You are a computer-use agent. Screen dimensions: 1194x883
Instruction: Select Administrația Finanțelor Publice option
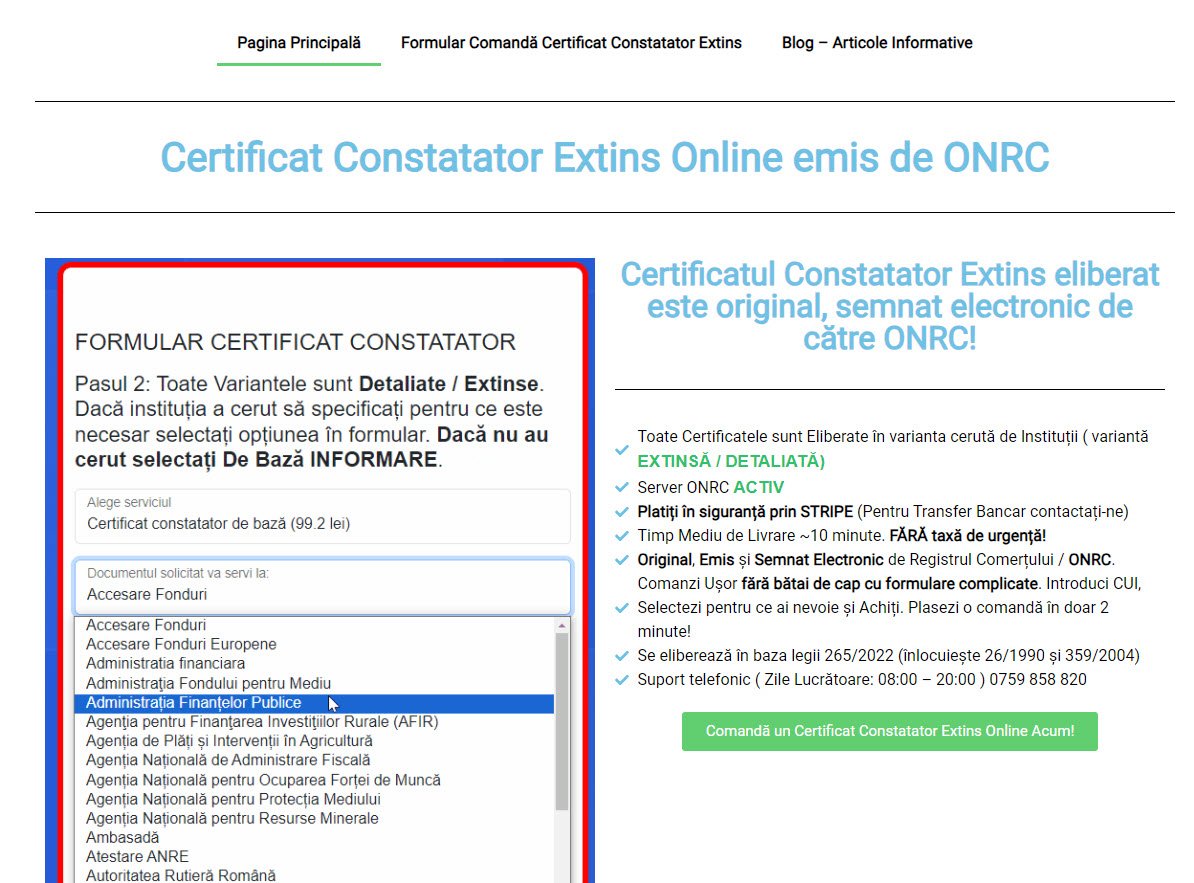(x=314, y=703)
